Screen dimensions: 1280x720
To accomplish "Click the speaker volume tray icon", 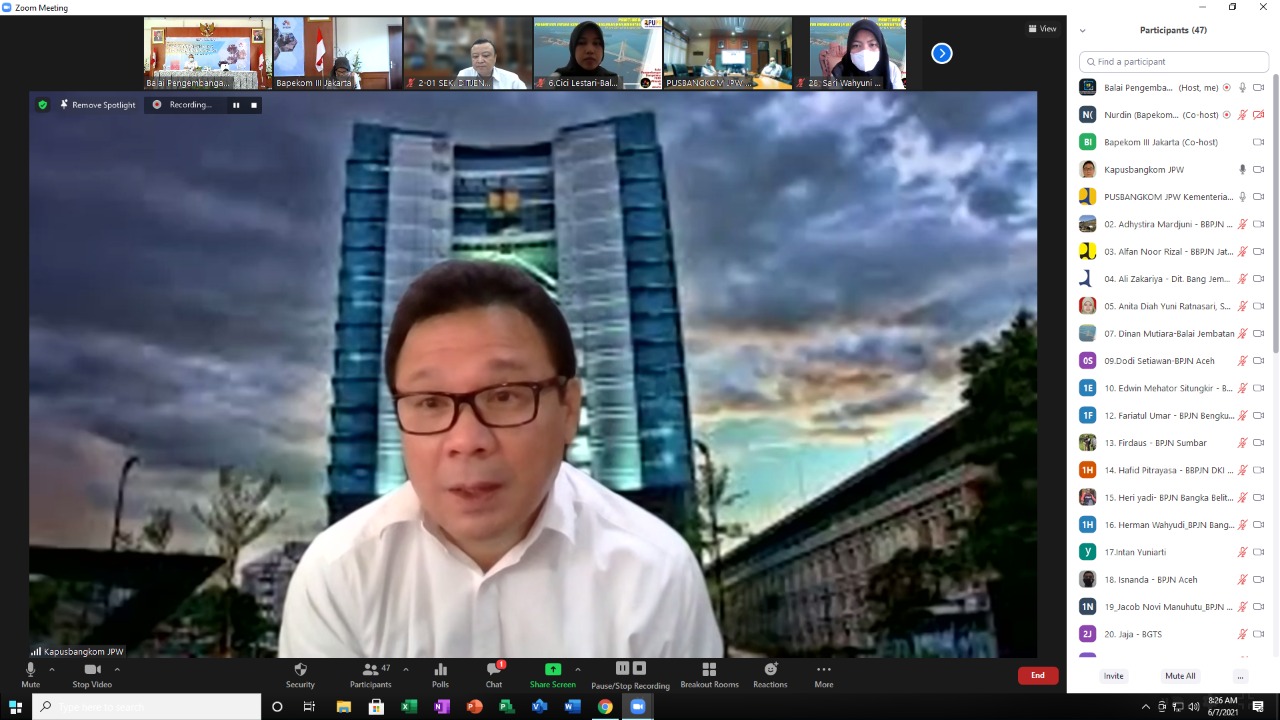I will (1193, 707).
